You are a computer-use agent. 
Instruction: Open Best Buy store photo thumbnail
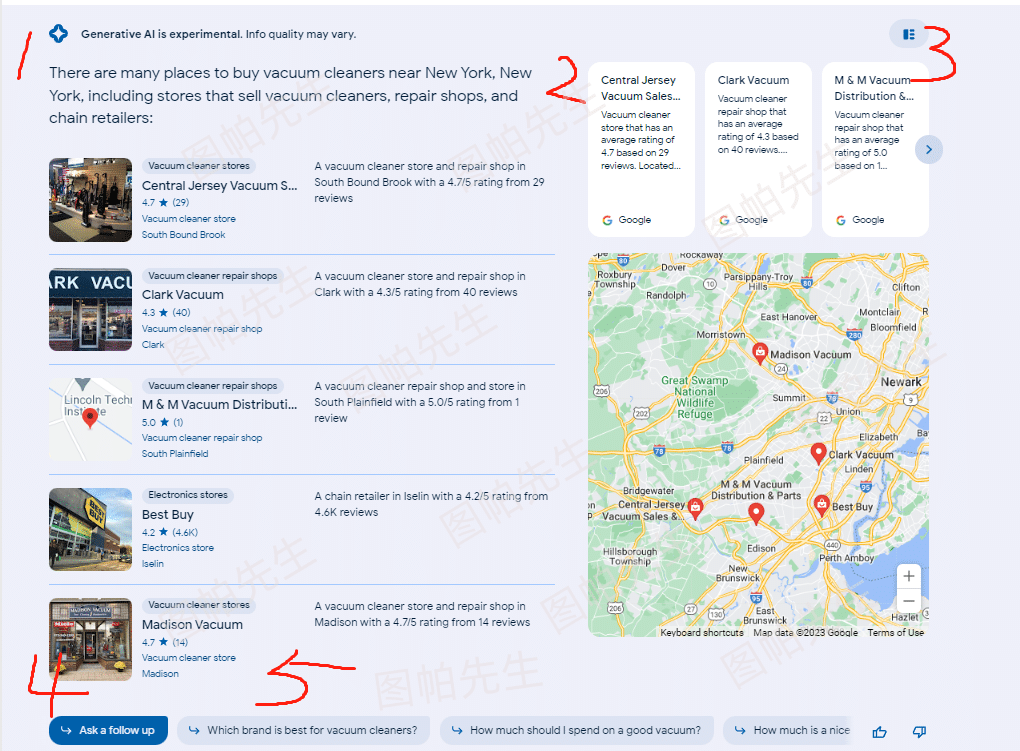point(90,530)
